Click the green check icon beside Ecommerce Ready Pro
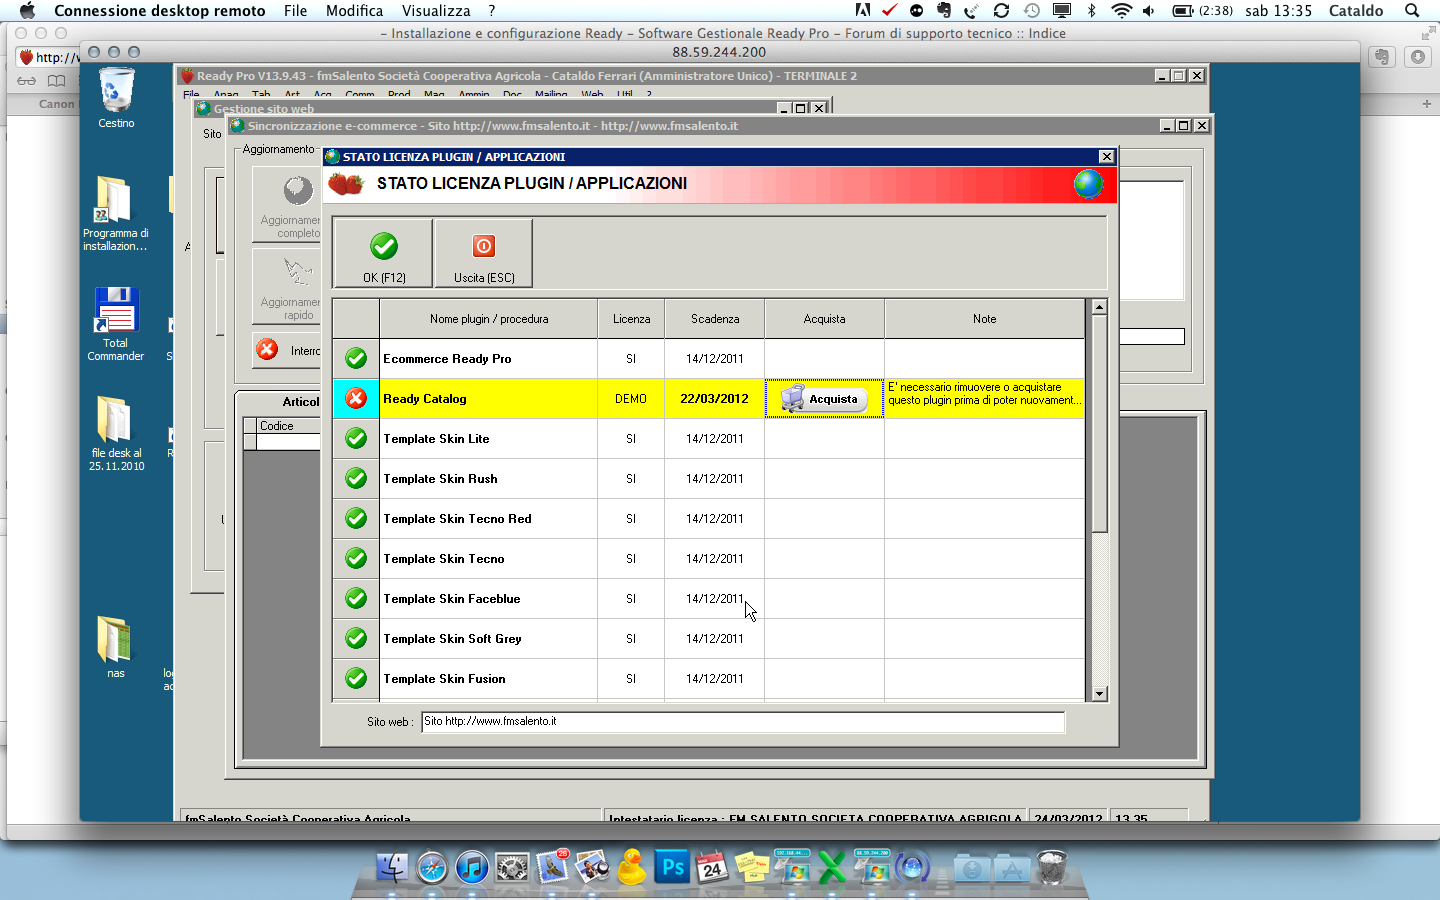This screenshot has width=1440, height=900. pyautogui.click(x=356, y=358)
